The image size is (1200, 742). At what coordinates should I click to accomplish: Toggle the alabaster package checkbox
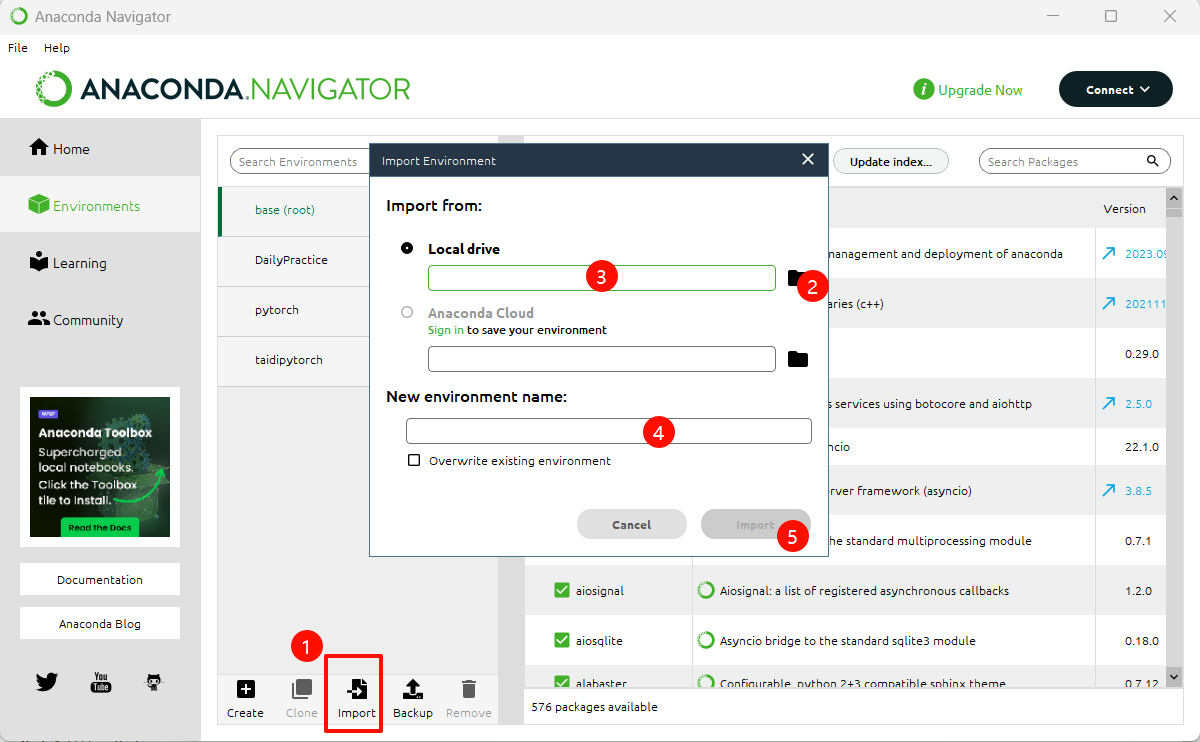(x=562, y=682)
